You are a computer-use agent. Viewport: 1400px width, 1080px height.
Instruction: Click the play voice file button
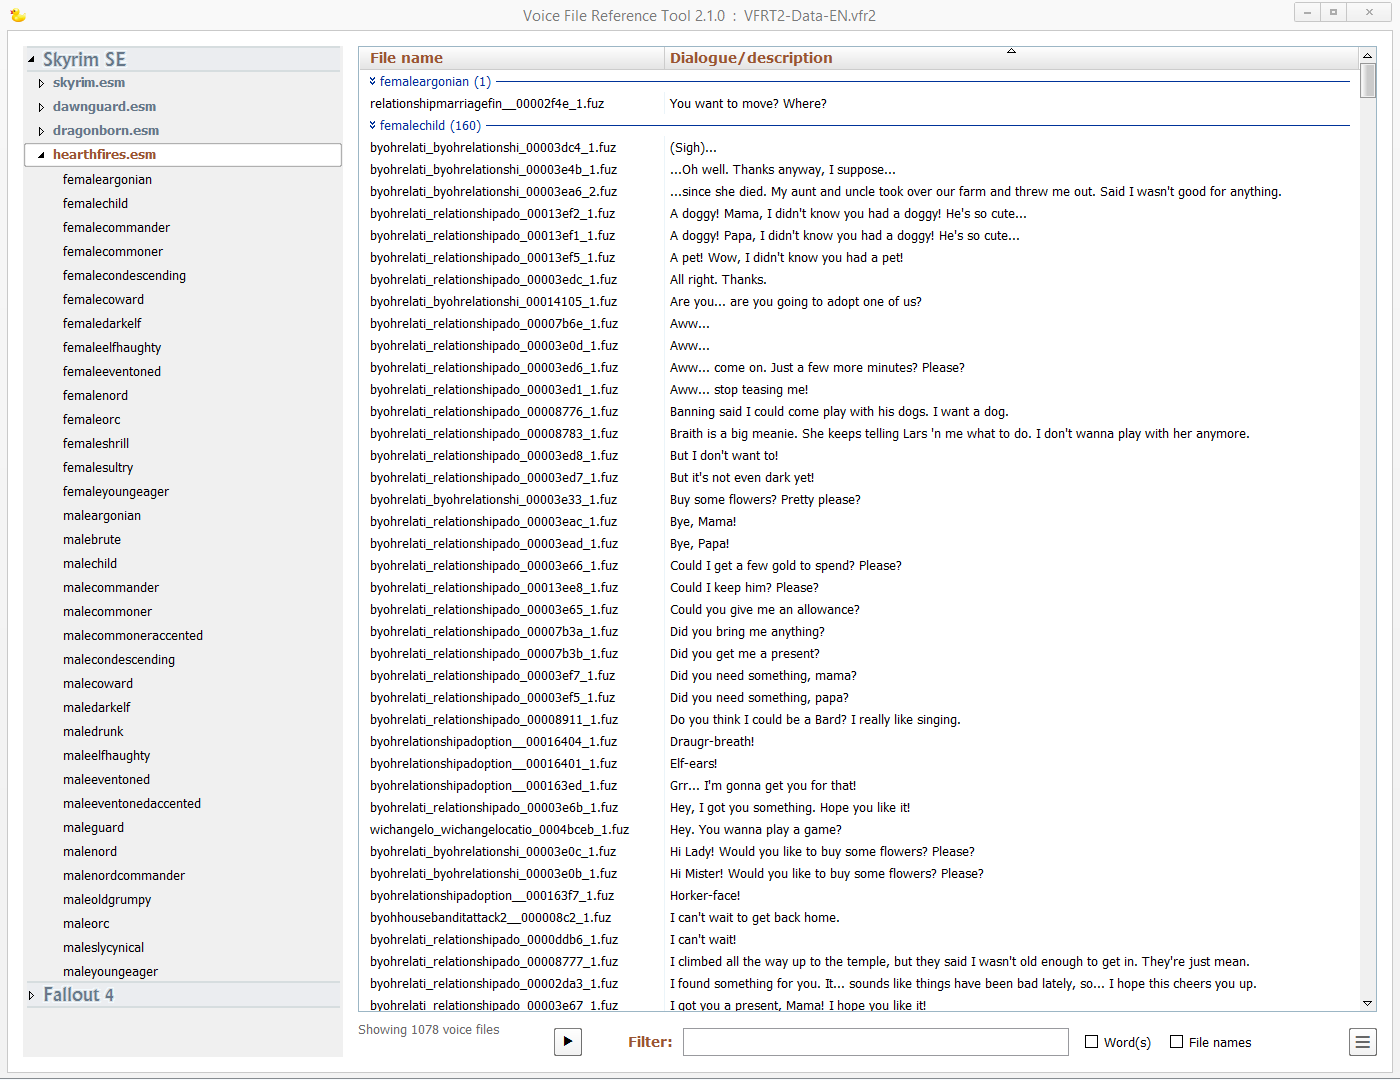tap(568, 1041)
